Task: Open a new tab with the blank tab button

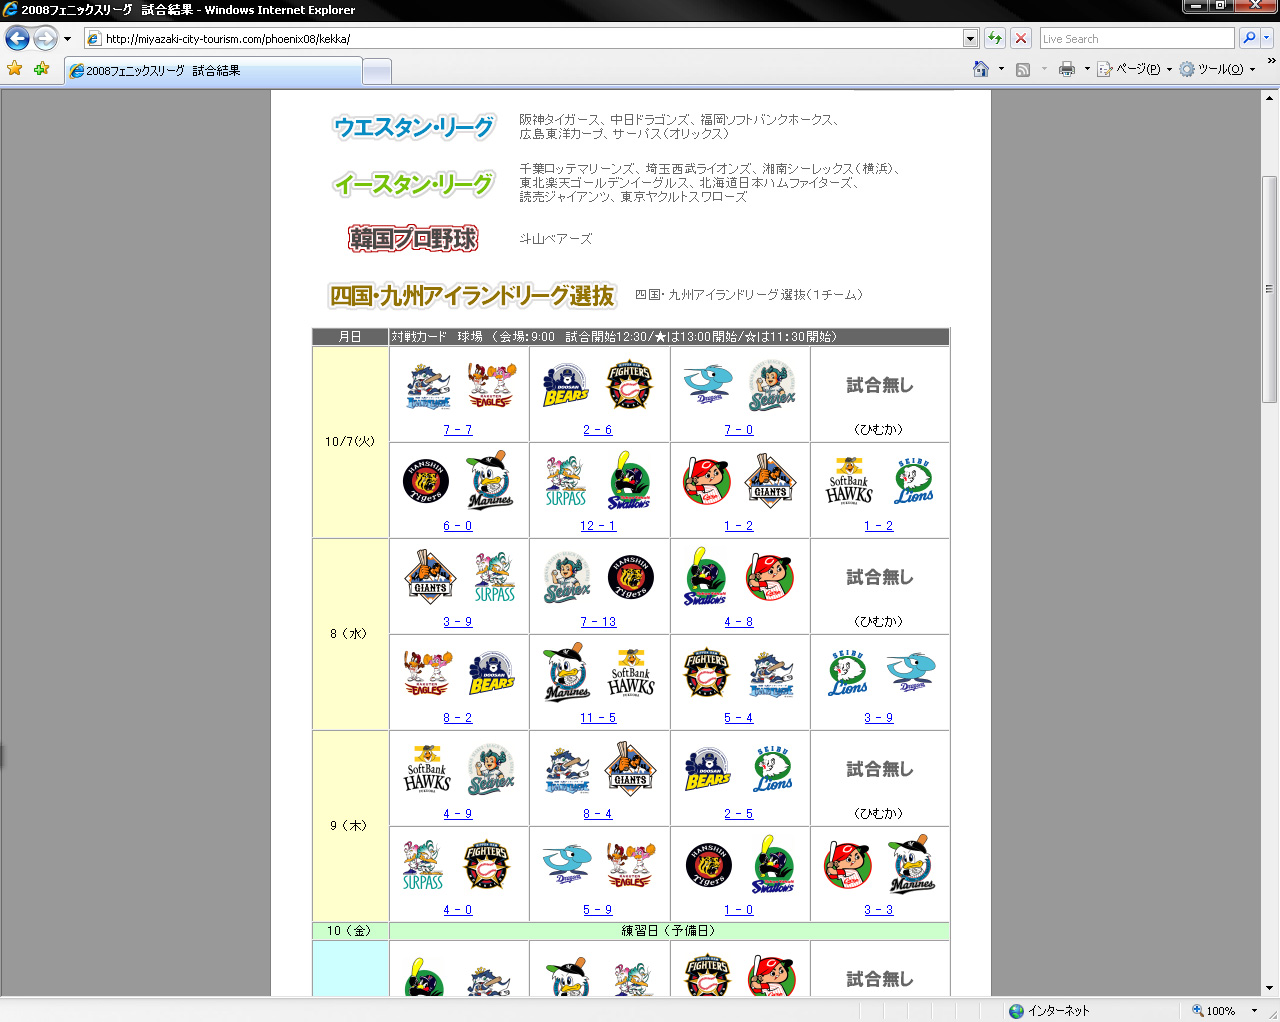Action: pyautogui.click(x=376, y=71)
